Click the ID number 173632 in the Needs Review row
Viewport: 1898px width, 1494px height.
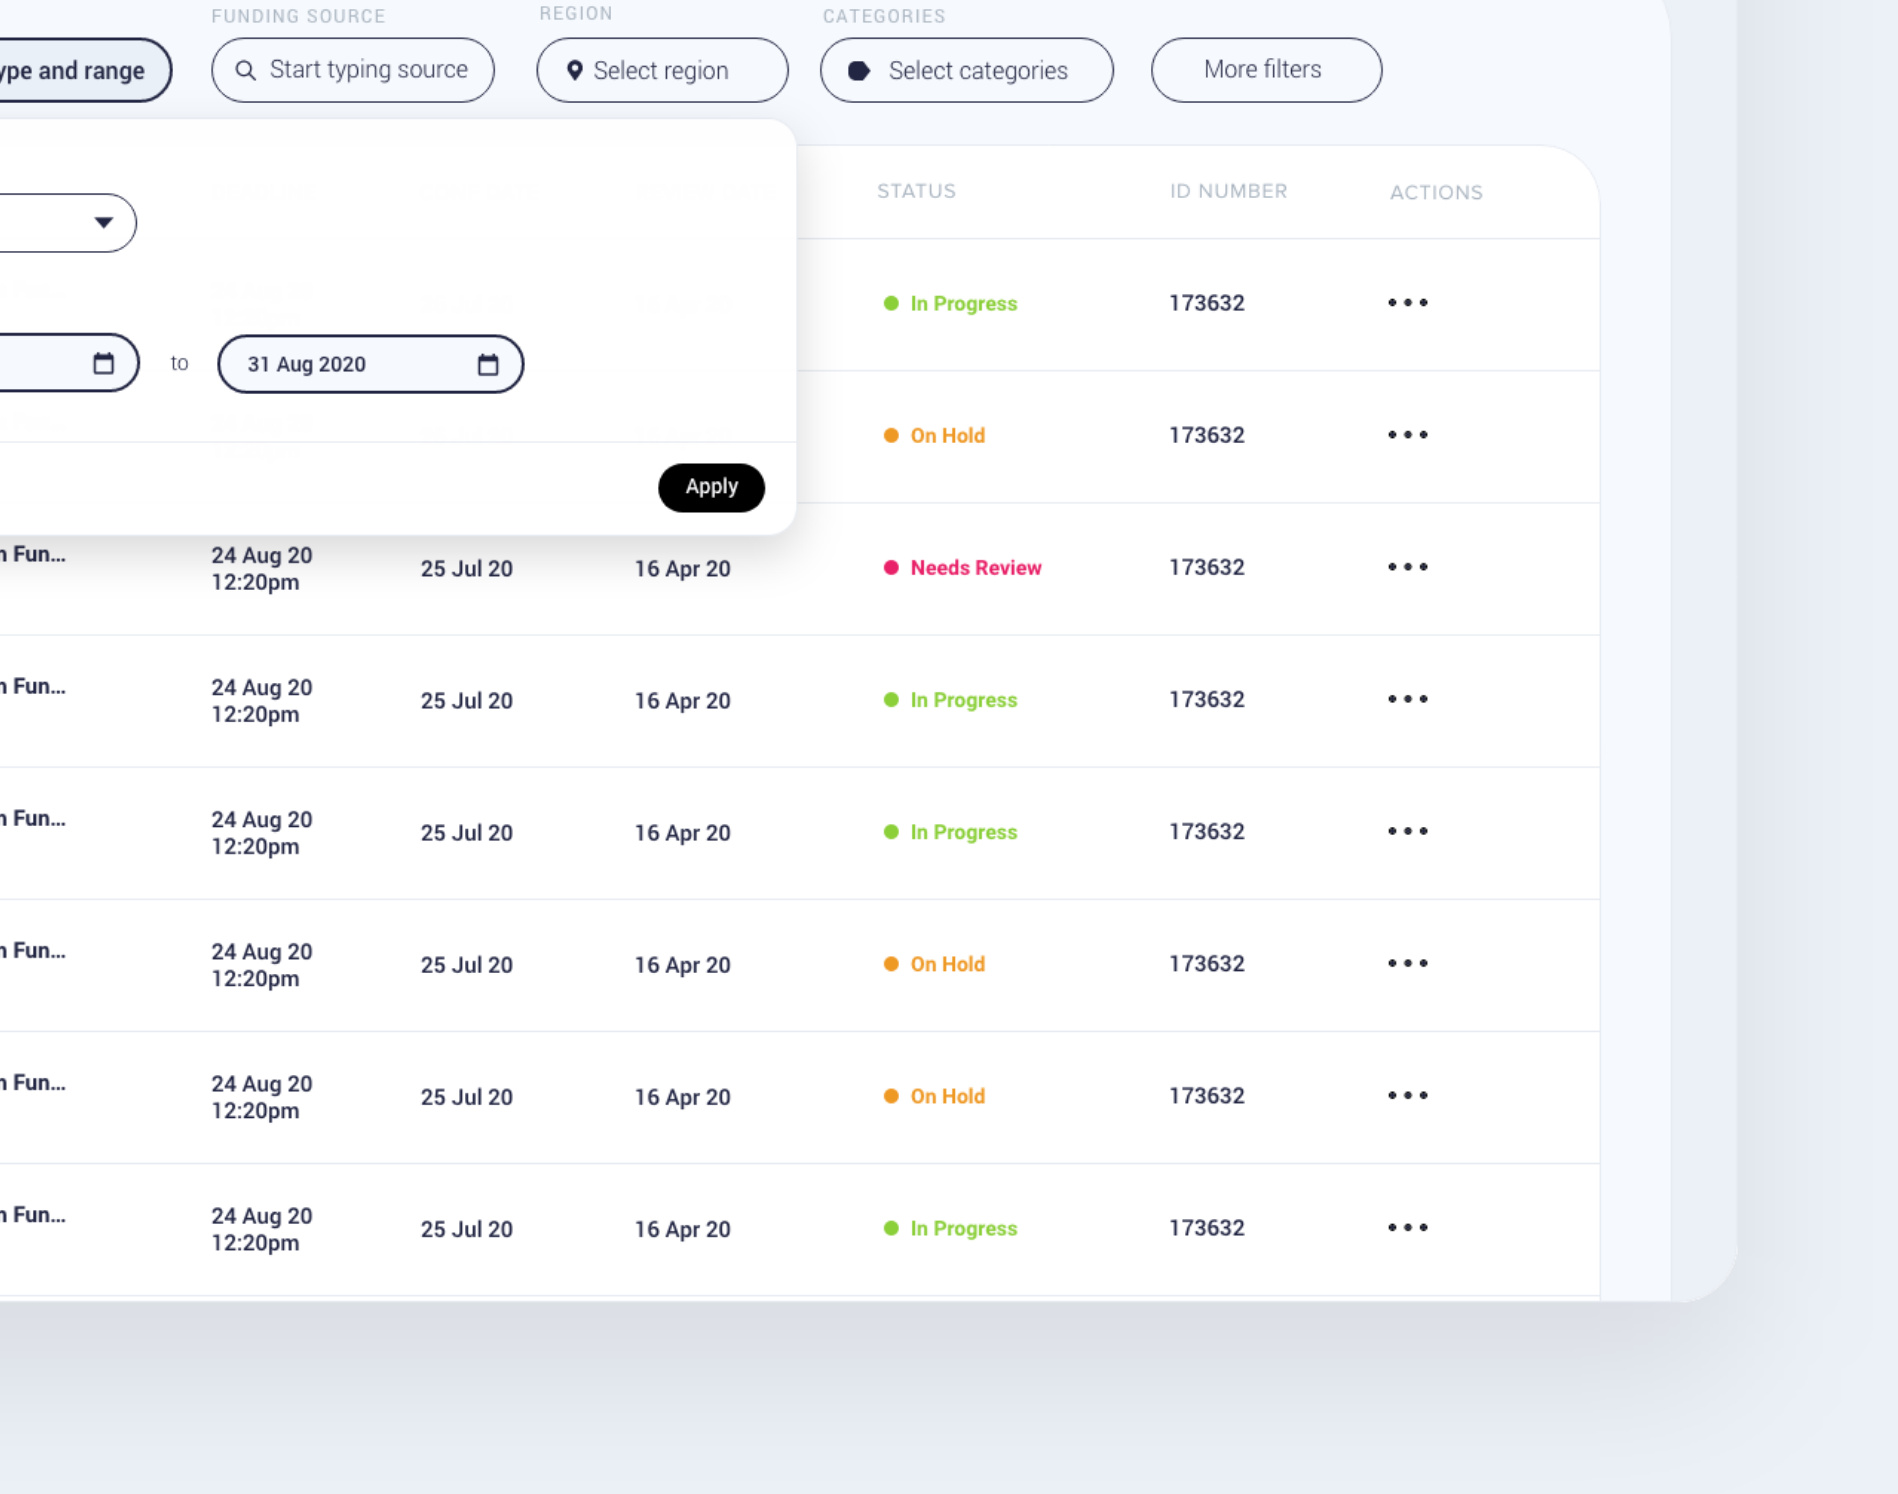[x=1206, y=566]
